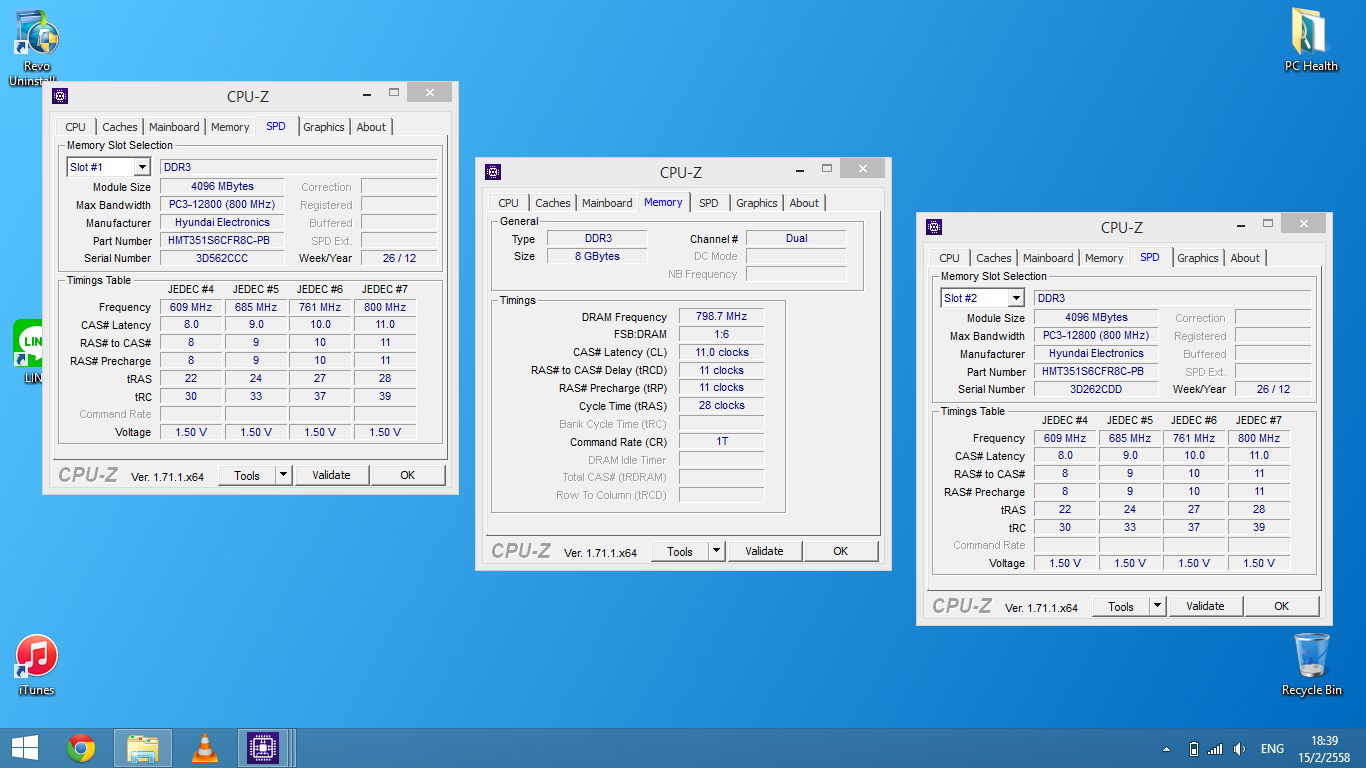Launch VLC media player from the taskbar

click(x=204, y=748)
